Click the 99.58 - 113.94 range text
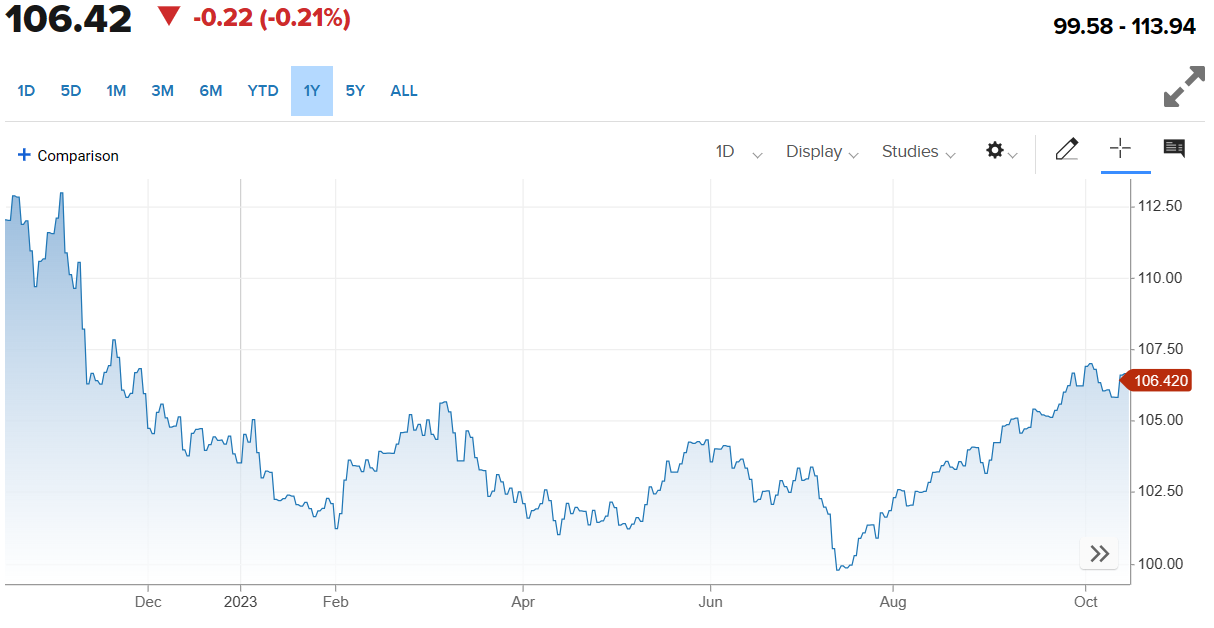The height and width of the screenshot is (628, 1214). coord(1125,26)
